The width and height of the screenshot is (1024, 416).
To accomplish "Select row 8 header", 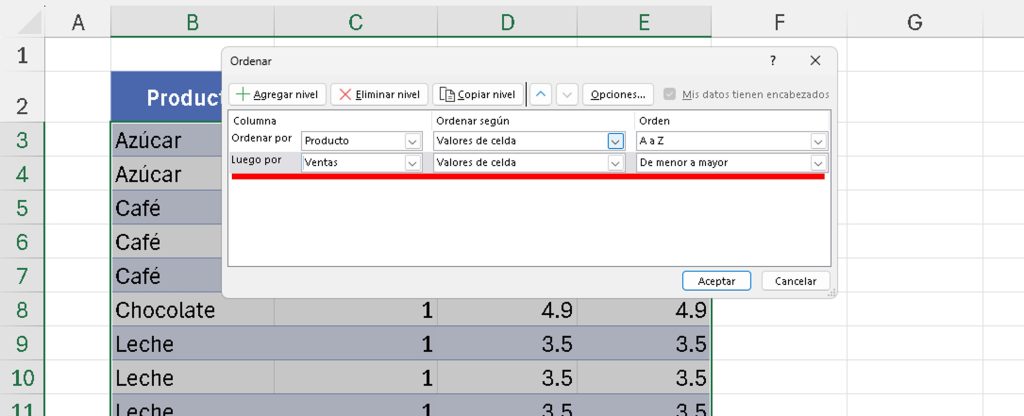I will 23,310.
